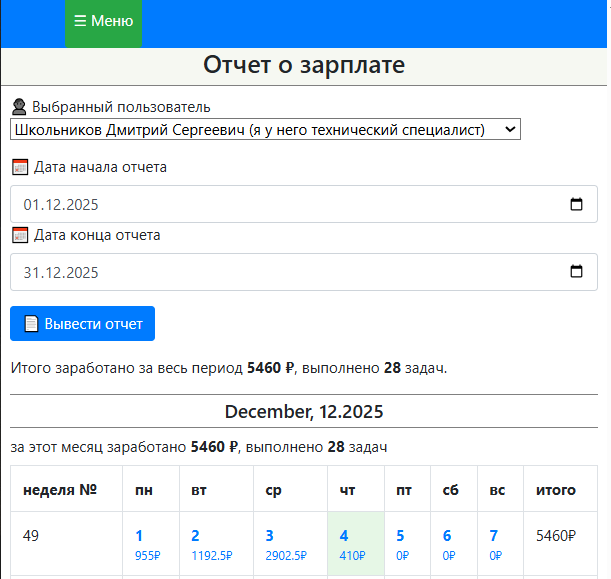The height and width of the screenshot is (579, 611).
Task: Click the calendar icon beside Дата начала отчета
Action: pyautogui.click(x=19, y=167)
